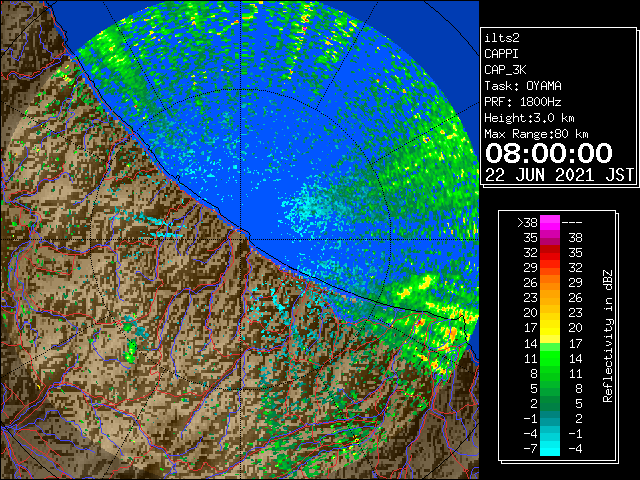This screenshot has height=480, width=640.
Task: Click the left-side legend value 23
Action: 531,298
